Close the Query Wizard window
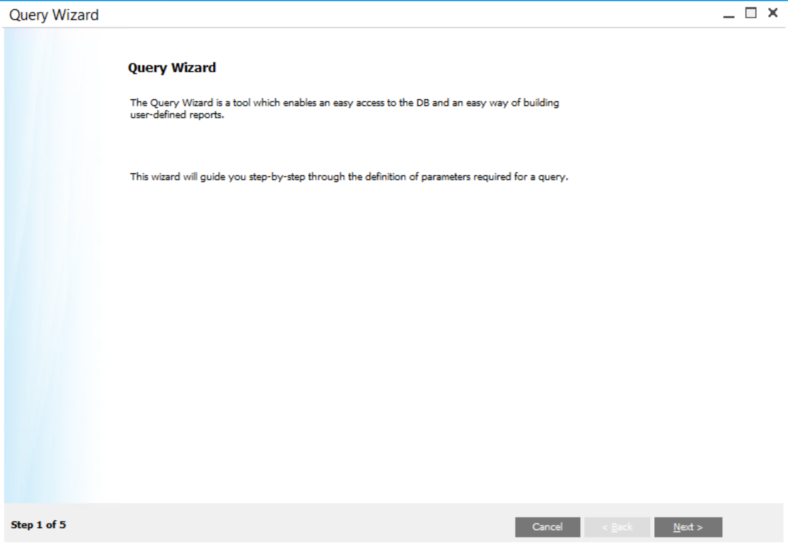 (x=773, y=13)
